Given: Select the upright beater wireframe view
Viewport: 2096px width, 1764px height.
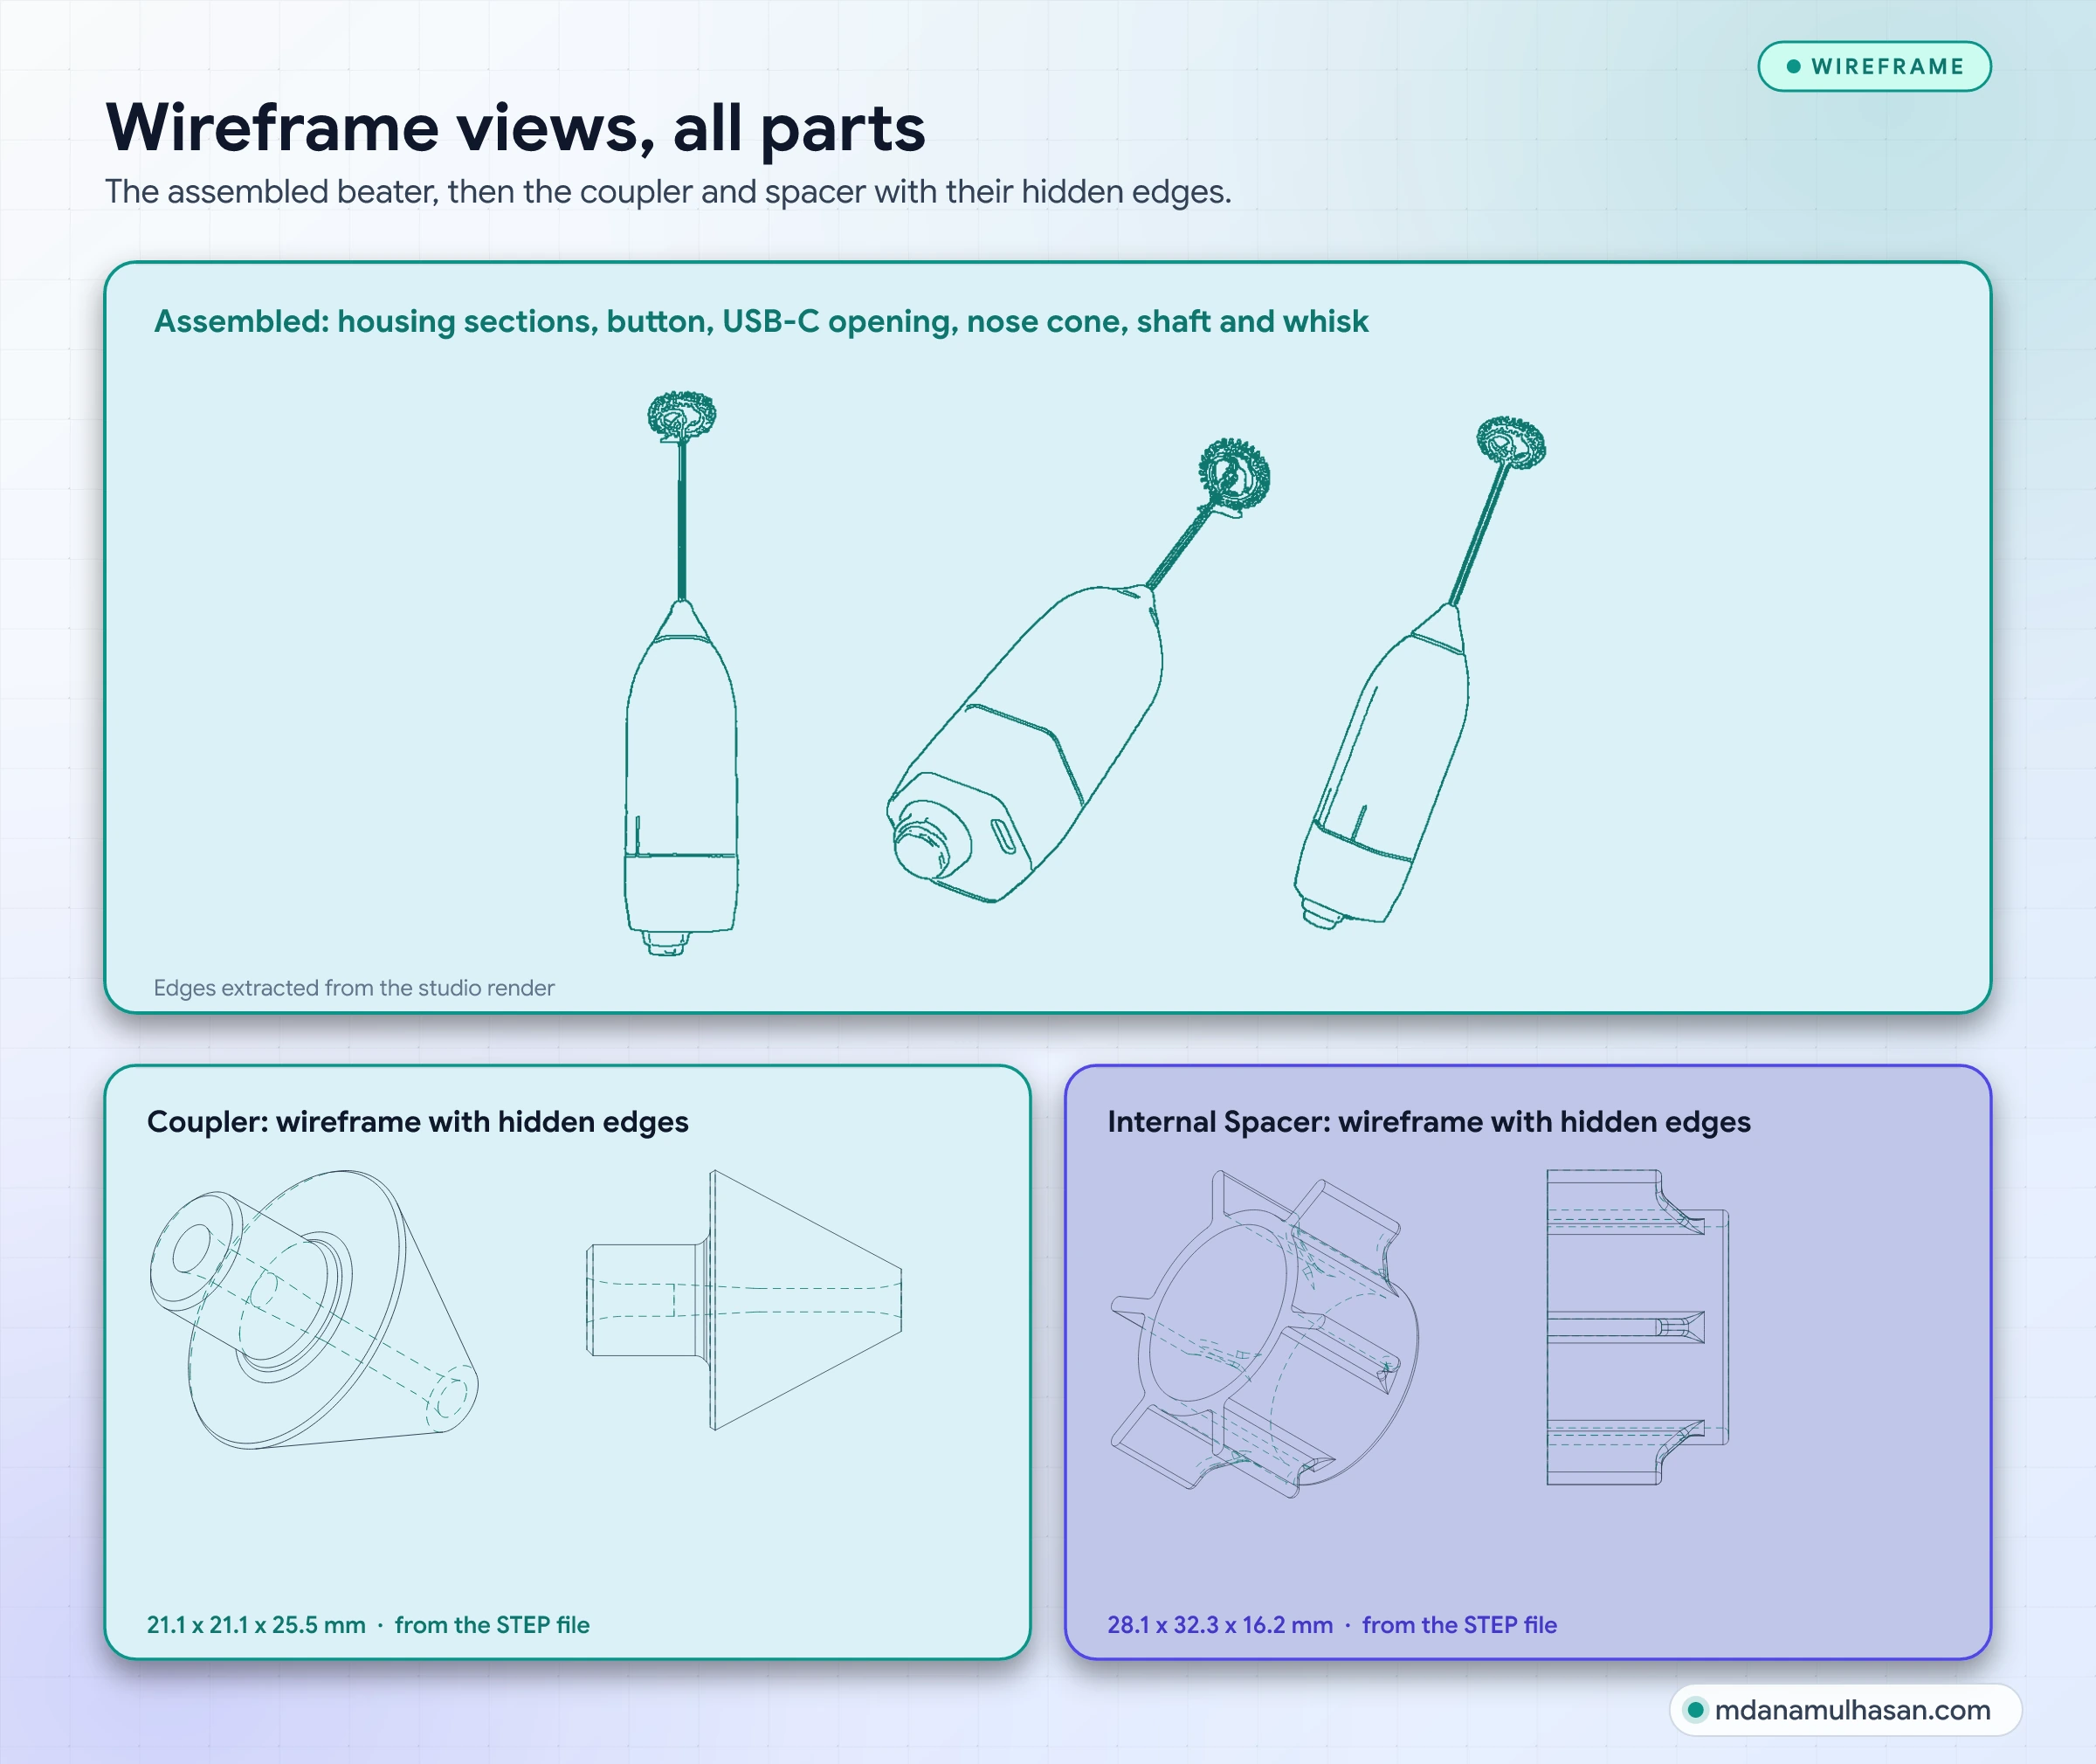Looking at the screenshot, I should tap(682, 674).
